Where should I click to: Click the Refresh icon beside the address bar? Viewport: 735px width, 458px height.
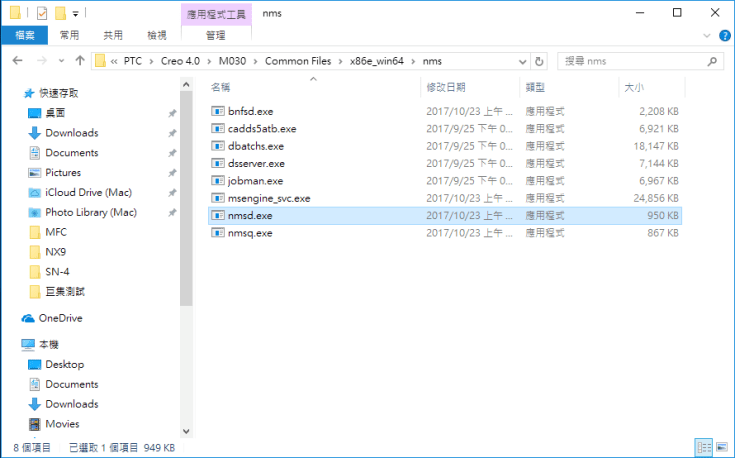pyautogui.click(x=540, y=61)
